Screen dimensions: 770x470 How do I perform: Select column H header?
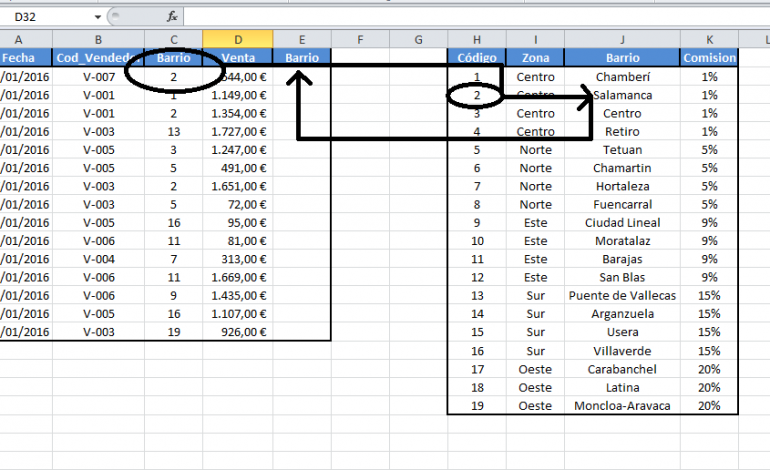pos(477,39)
